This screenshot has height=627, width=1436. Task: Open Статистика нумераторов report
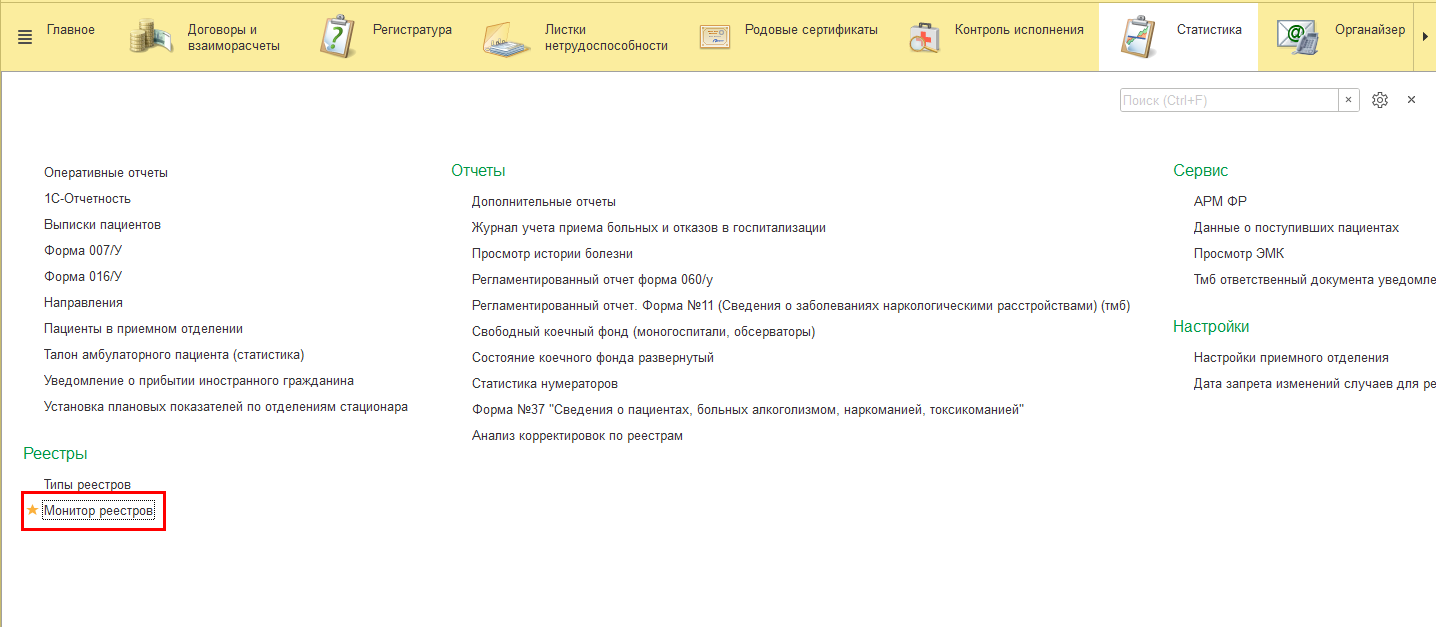coord(544,384)
